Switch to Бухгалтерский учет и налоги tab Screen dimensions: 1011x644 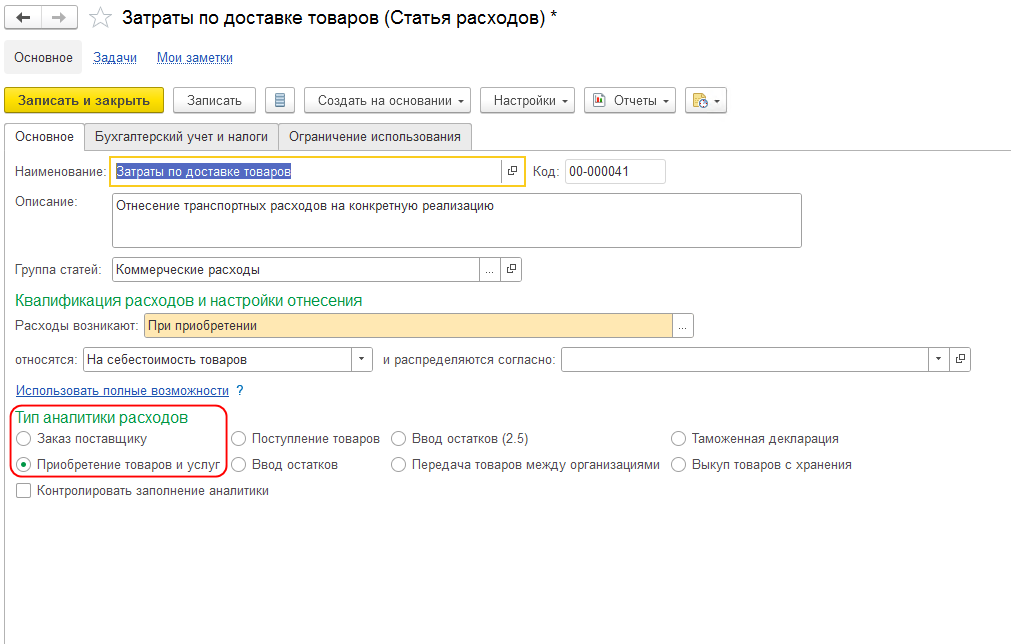(x=181, y=137)
